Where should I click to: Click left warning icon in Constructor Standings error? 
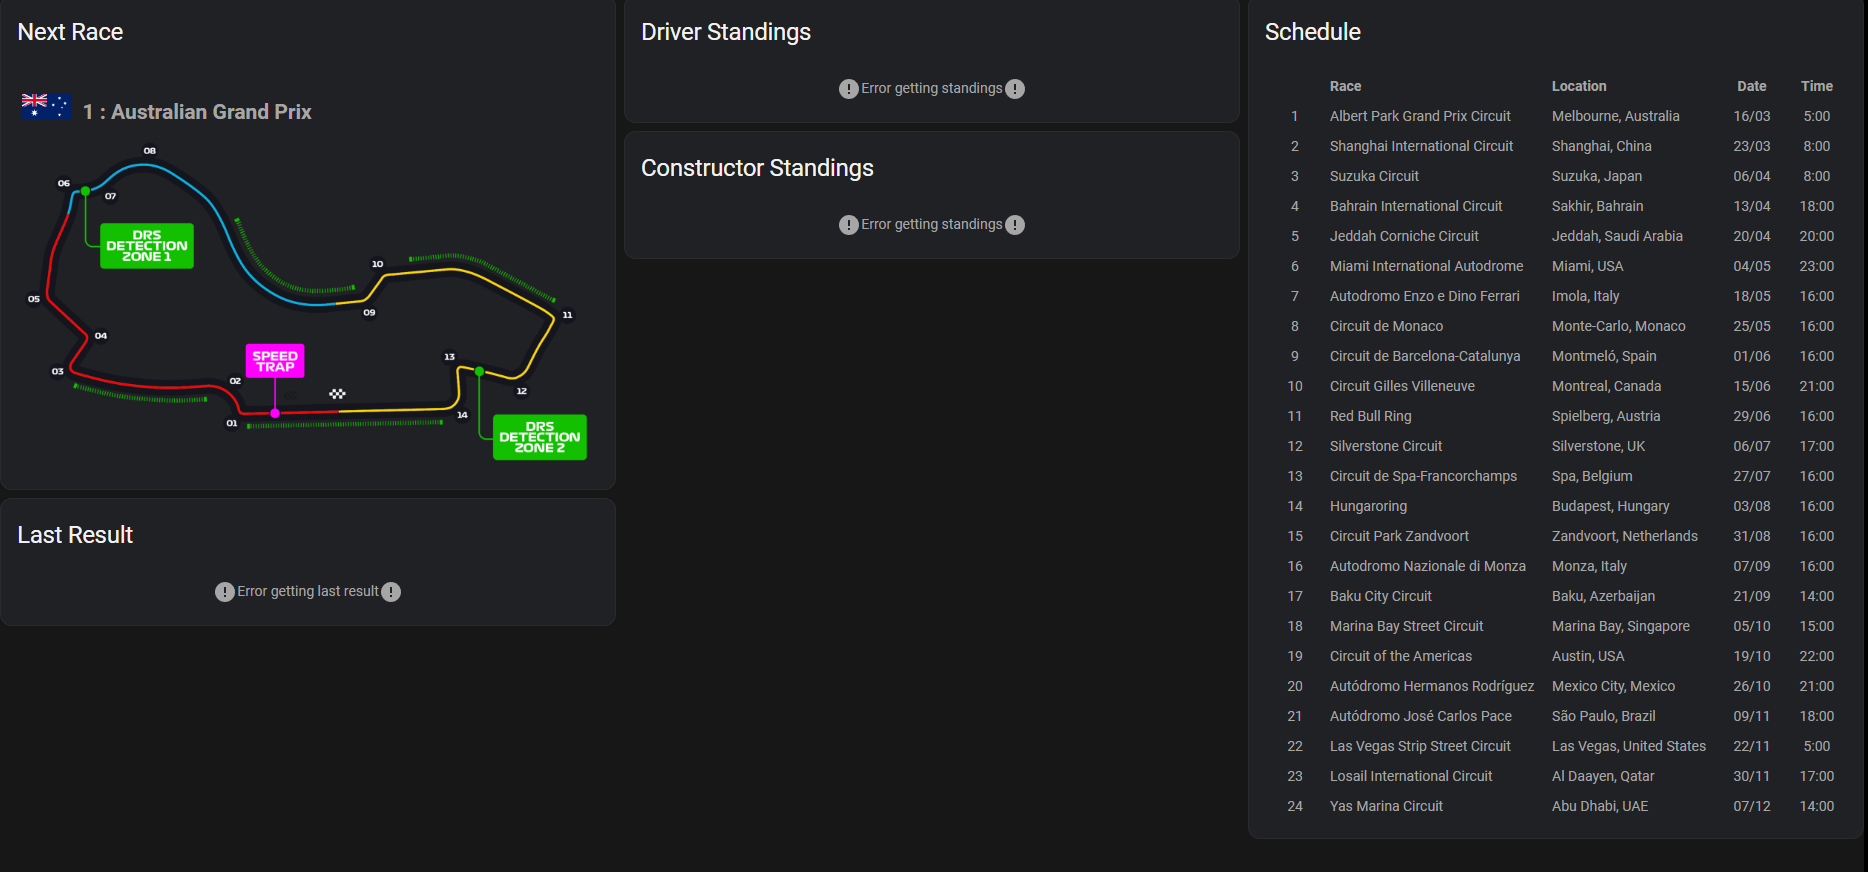(x=849, y=225)
